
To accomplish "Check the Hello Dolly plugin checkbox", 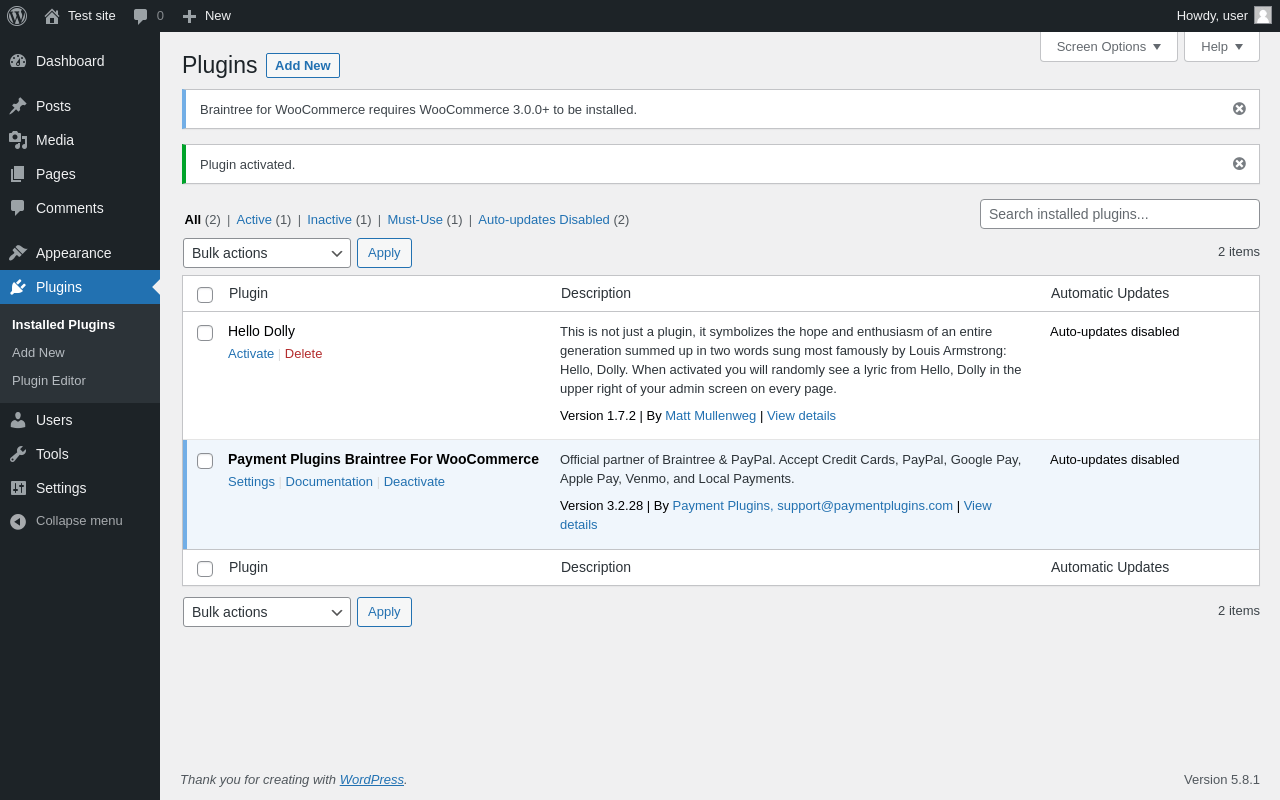I will [x=205, y=333].
